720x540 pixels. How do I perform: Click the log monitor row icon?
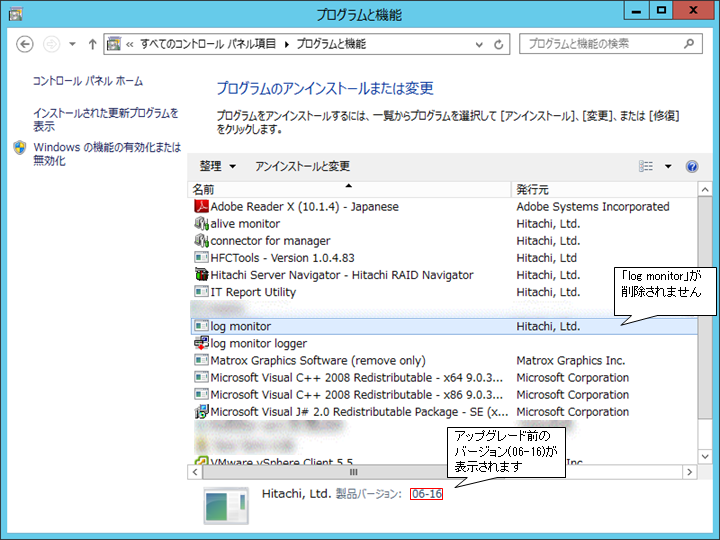pos(201,326)
